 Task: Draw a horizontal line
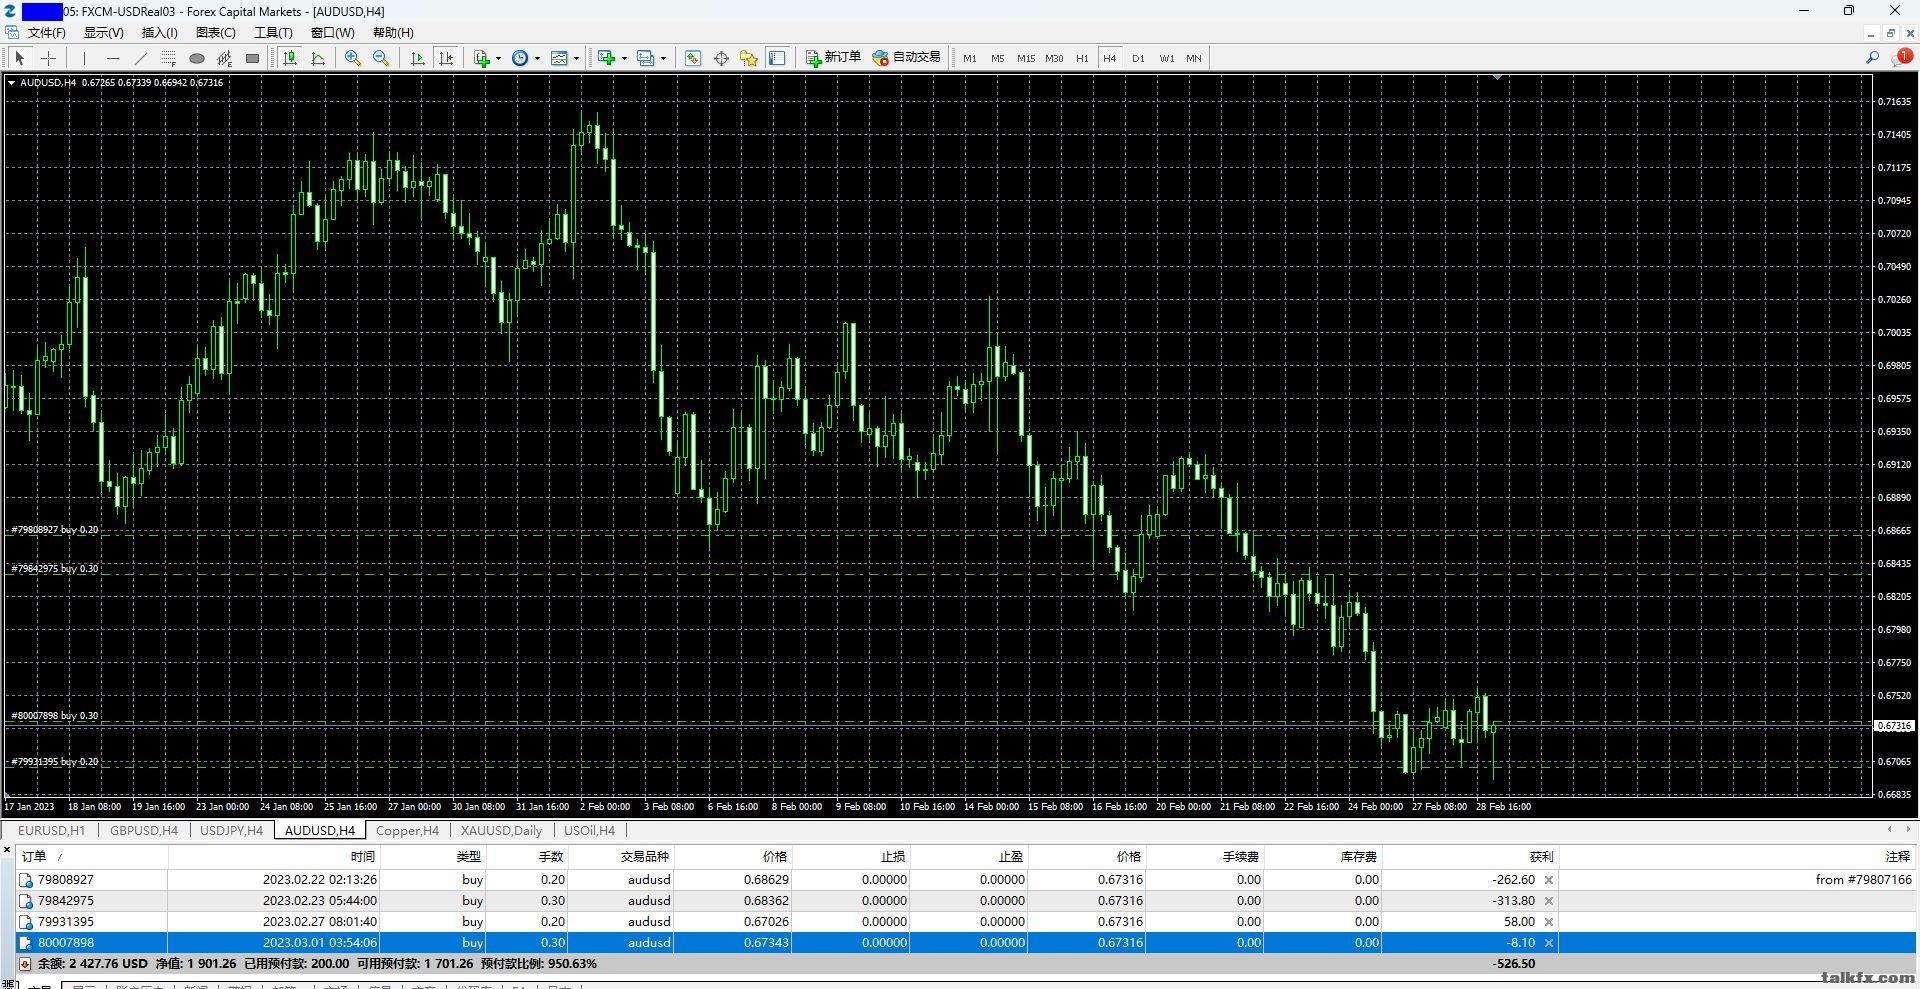coord(113,58)
